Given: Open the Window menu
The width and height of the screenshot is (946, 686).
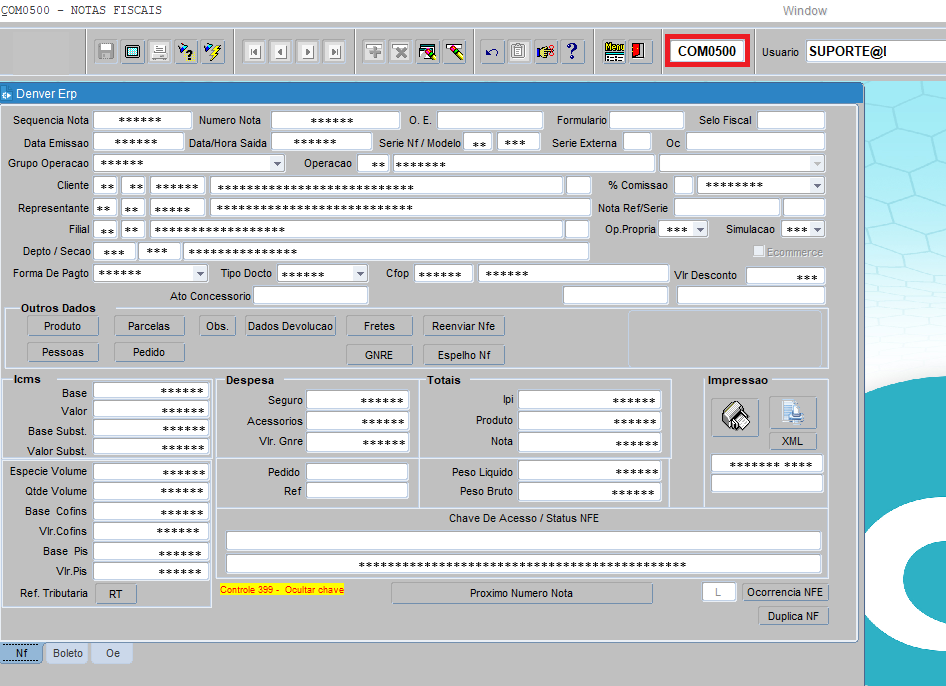Looking at the screenshot, I should (804, 11).
